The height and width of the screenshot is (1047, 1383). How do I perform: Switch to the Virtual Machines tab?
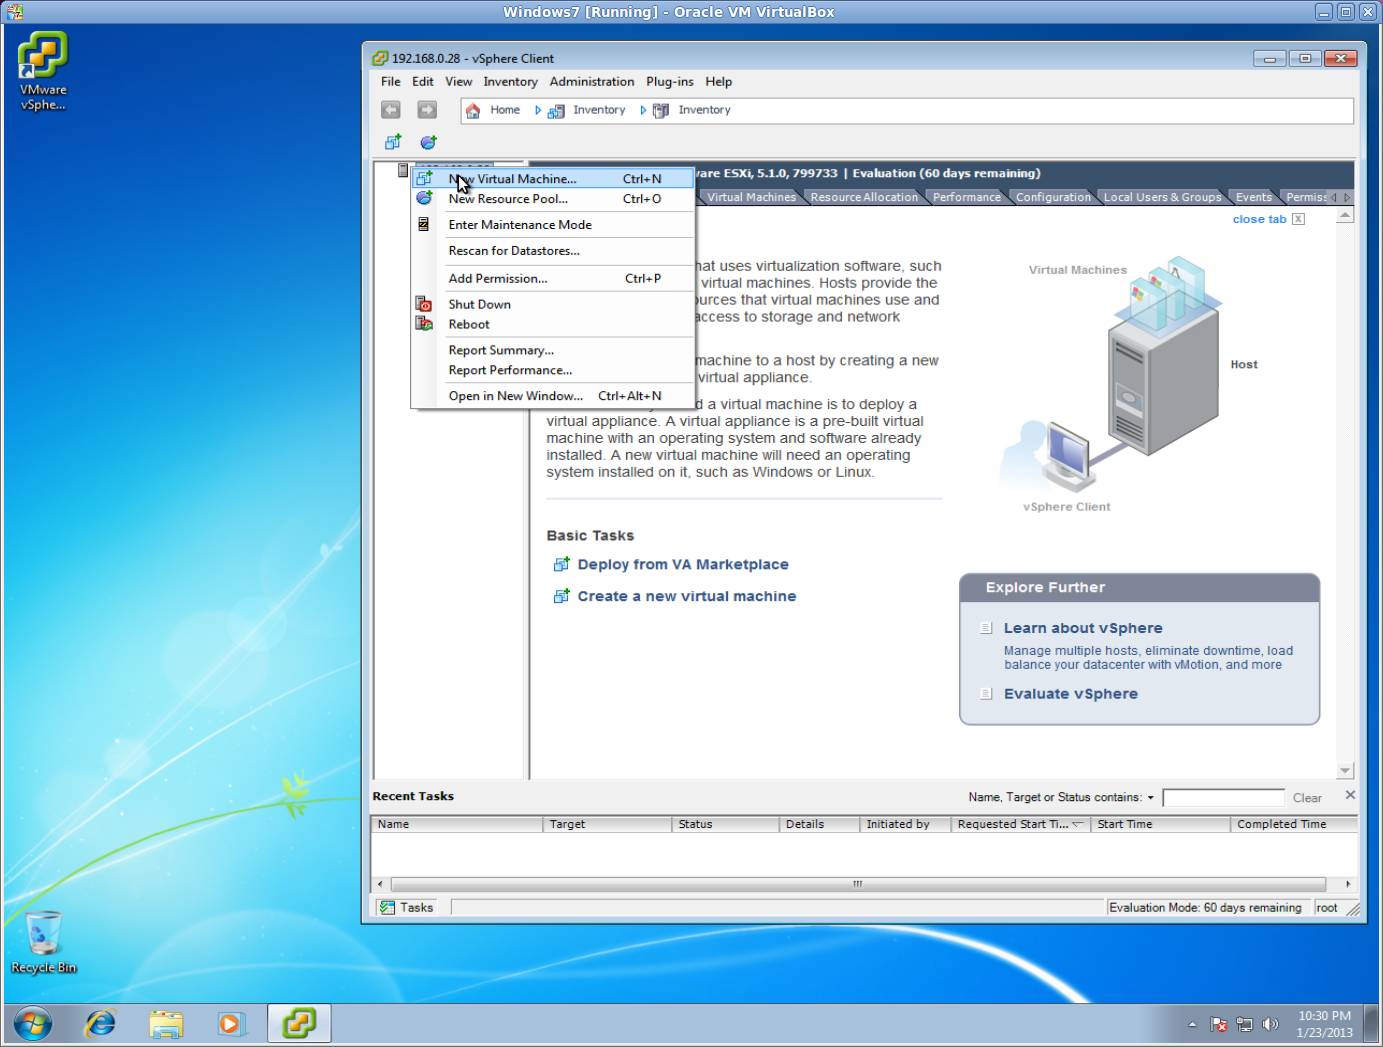[752, 197]
